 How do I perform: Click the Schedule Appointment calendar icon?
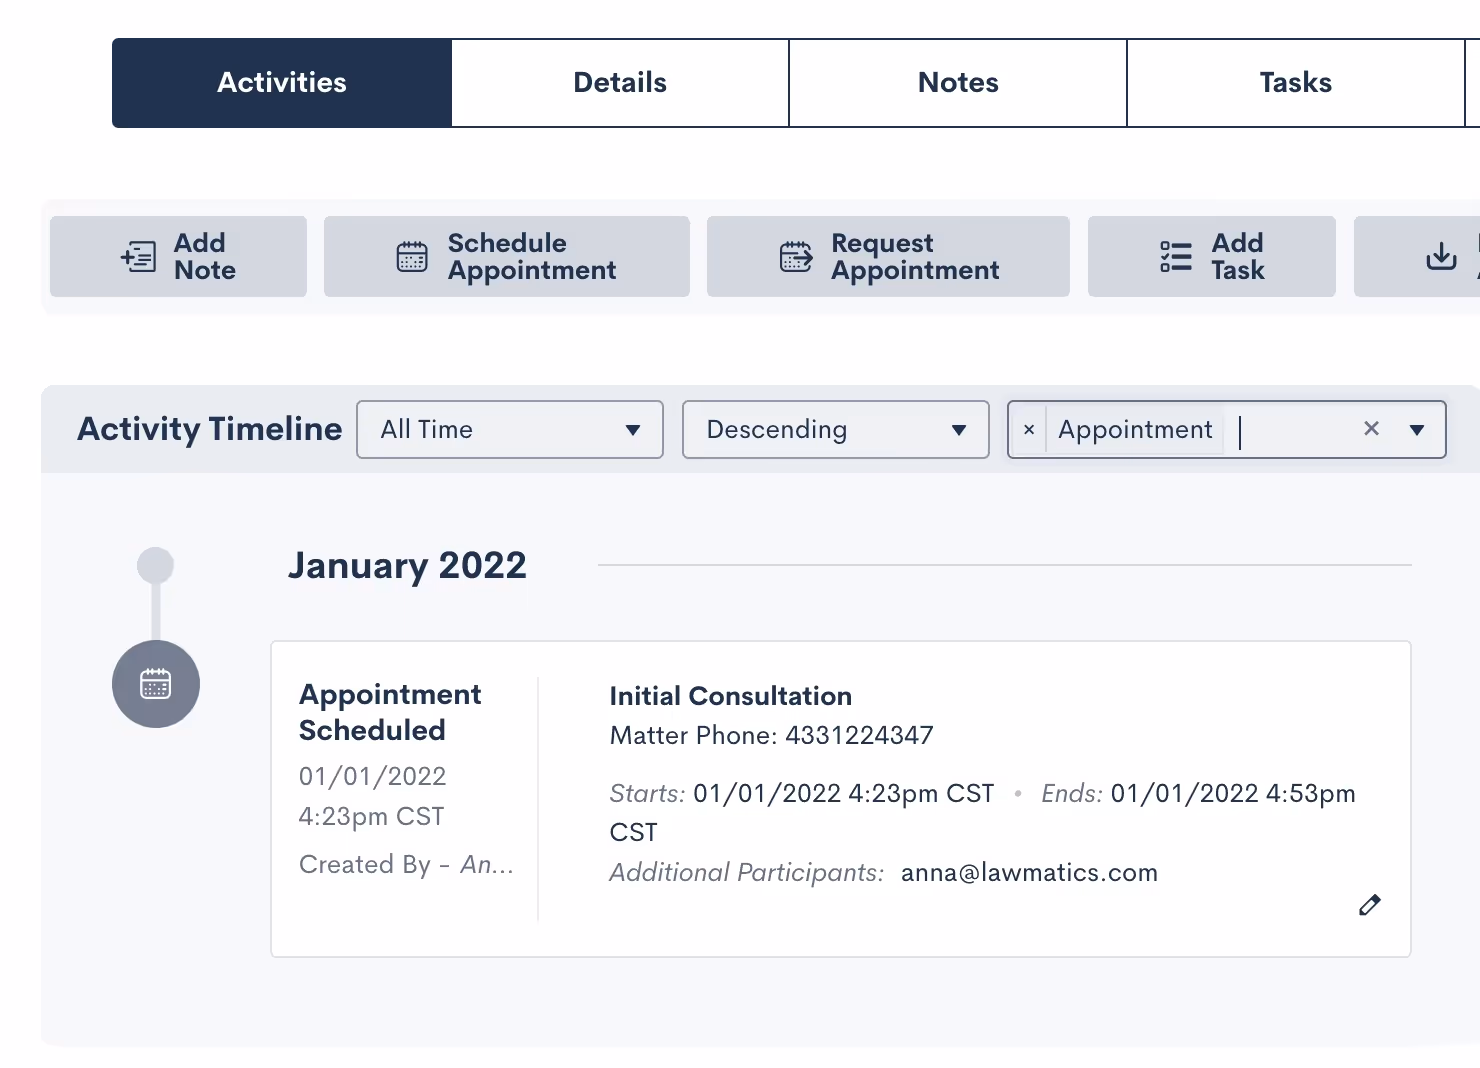(412, 257)
